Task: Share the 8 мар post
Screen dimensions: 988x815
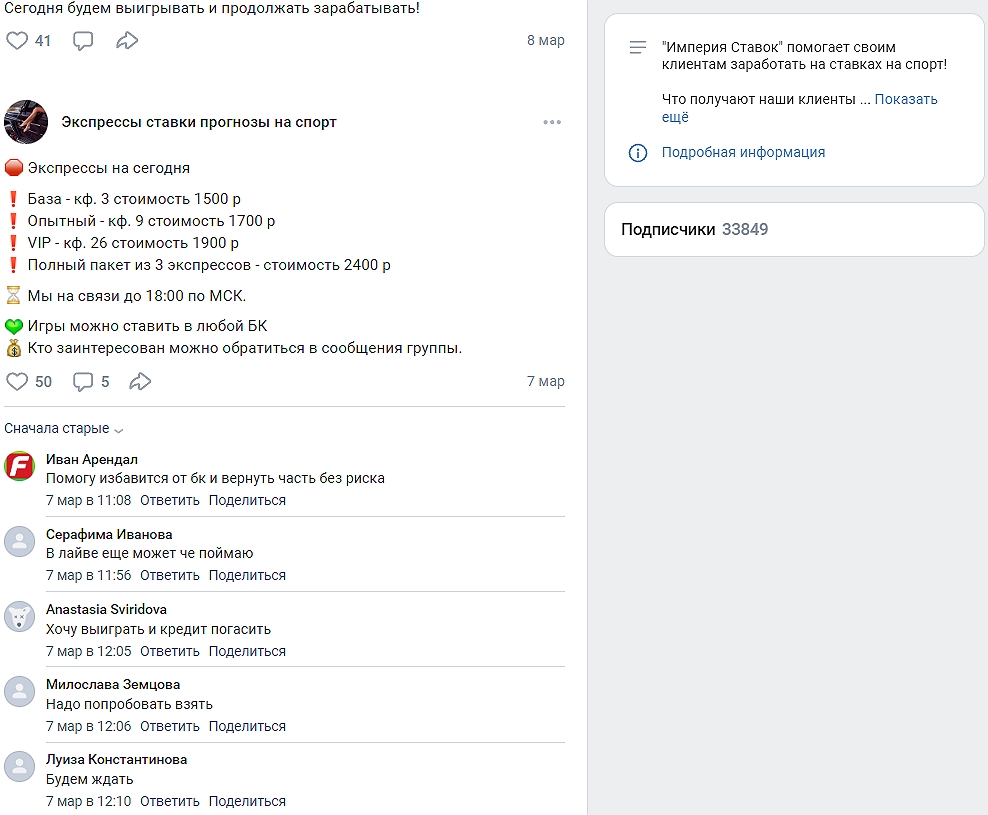Action: pos(127,41)
